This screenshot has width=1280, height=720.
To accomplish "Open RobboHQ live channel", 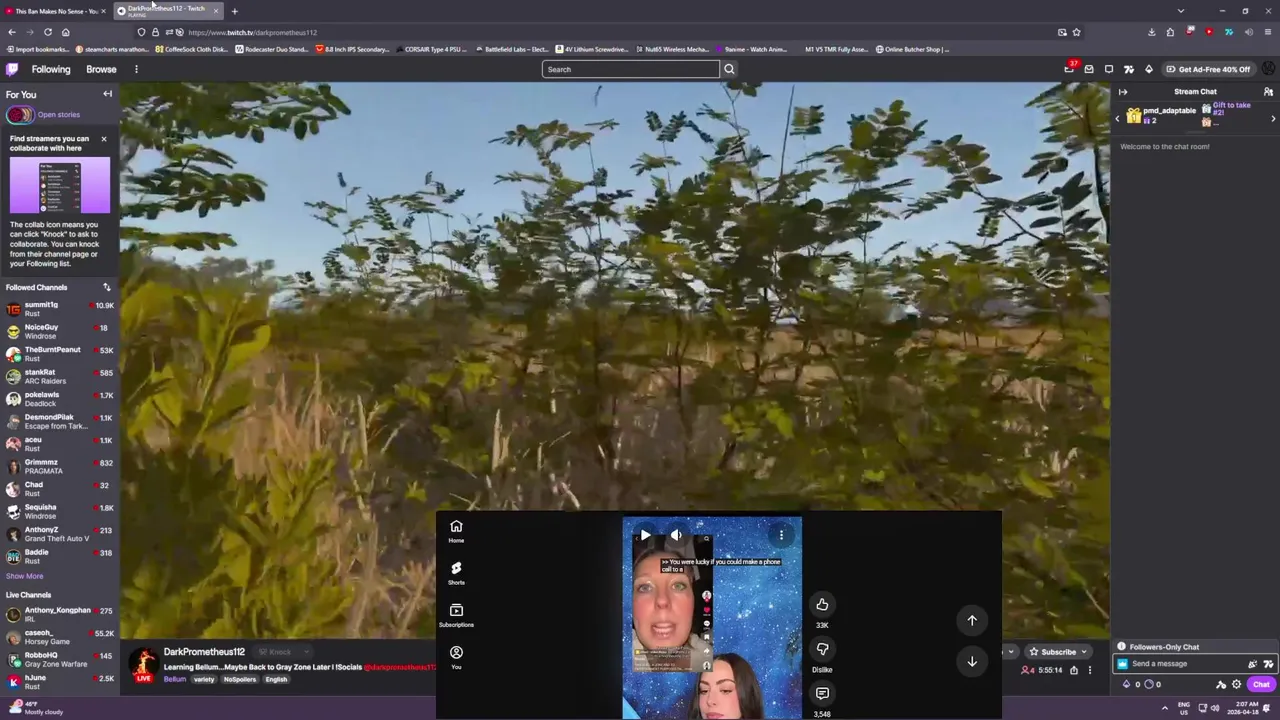I will pos(60,659).
